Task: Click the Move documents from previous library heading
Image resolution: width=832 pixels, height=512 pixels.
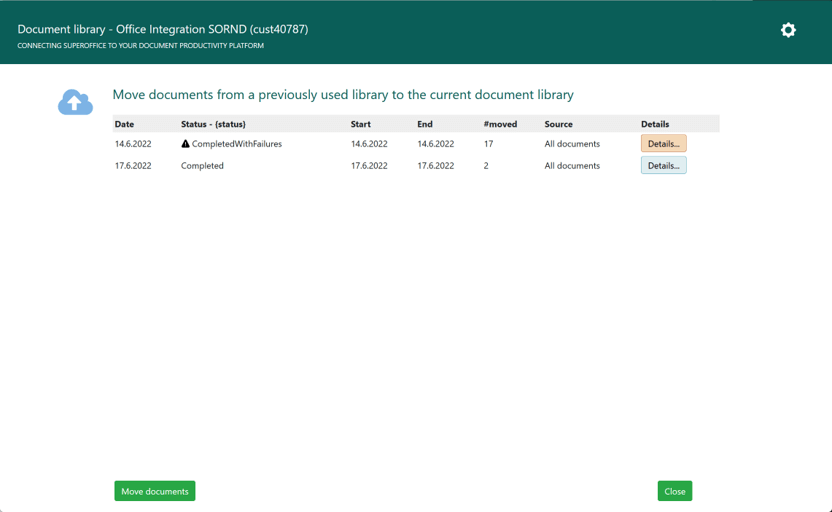Action: click(343, 94)
